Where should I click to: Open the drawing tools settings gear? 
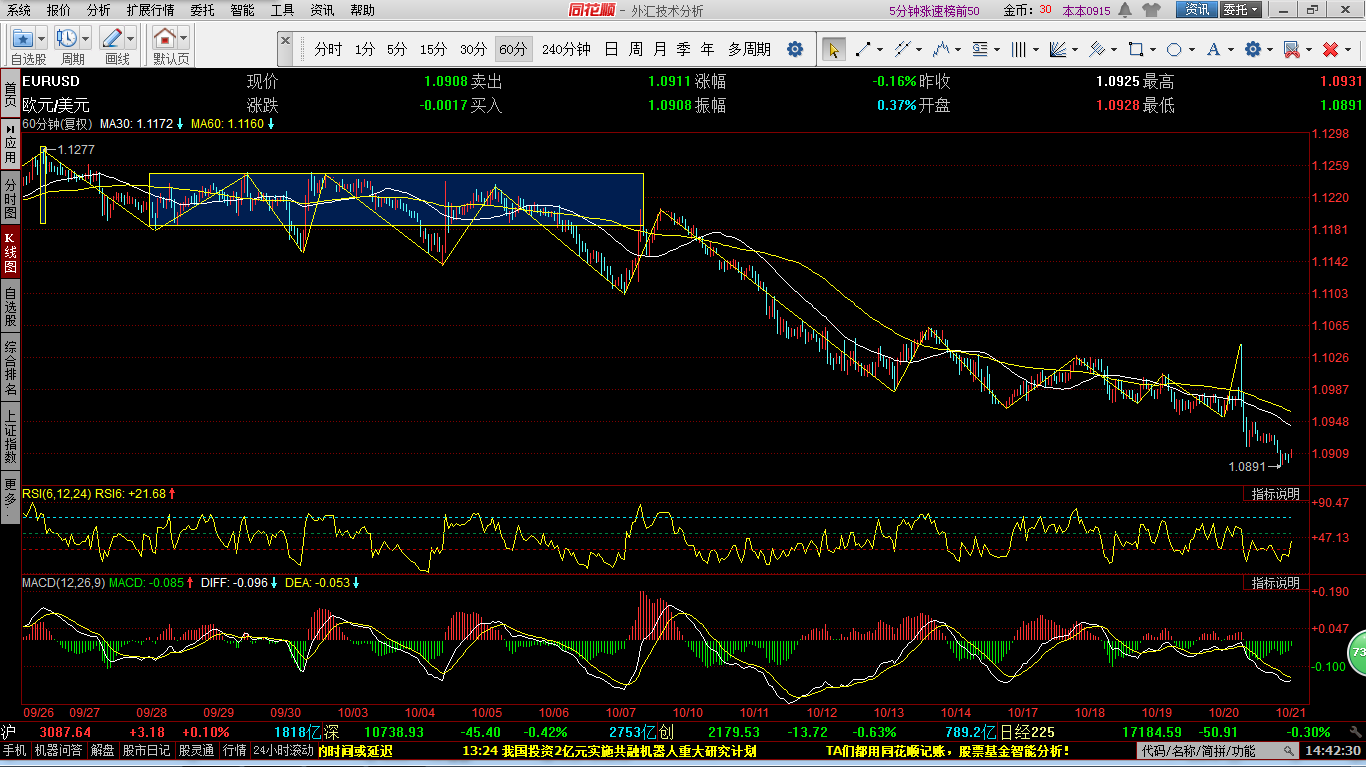[1252, 49]
